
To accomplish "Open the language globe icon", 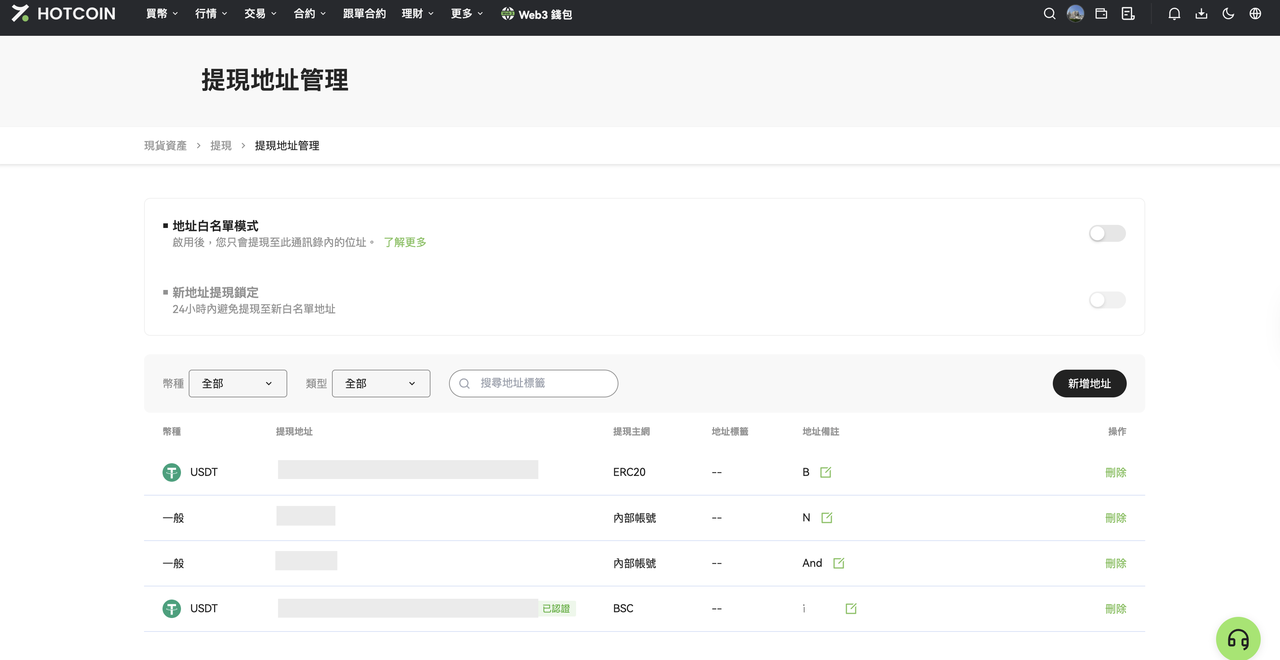I will coord(1255,14).
